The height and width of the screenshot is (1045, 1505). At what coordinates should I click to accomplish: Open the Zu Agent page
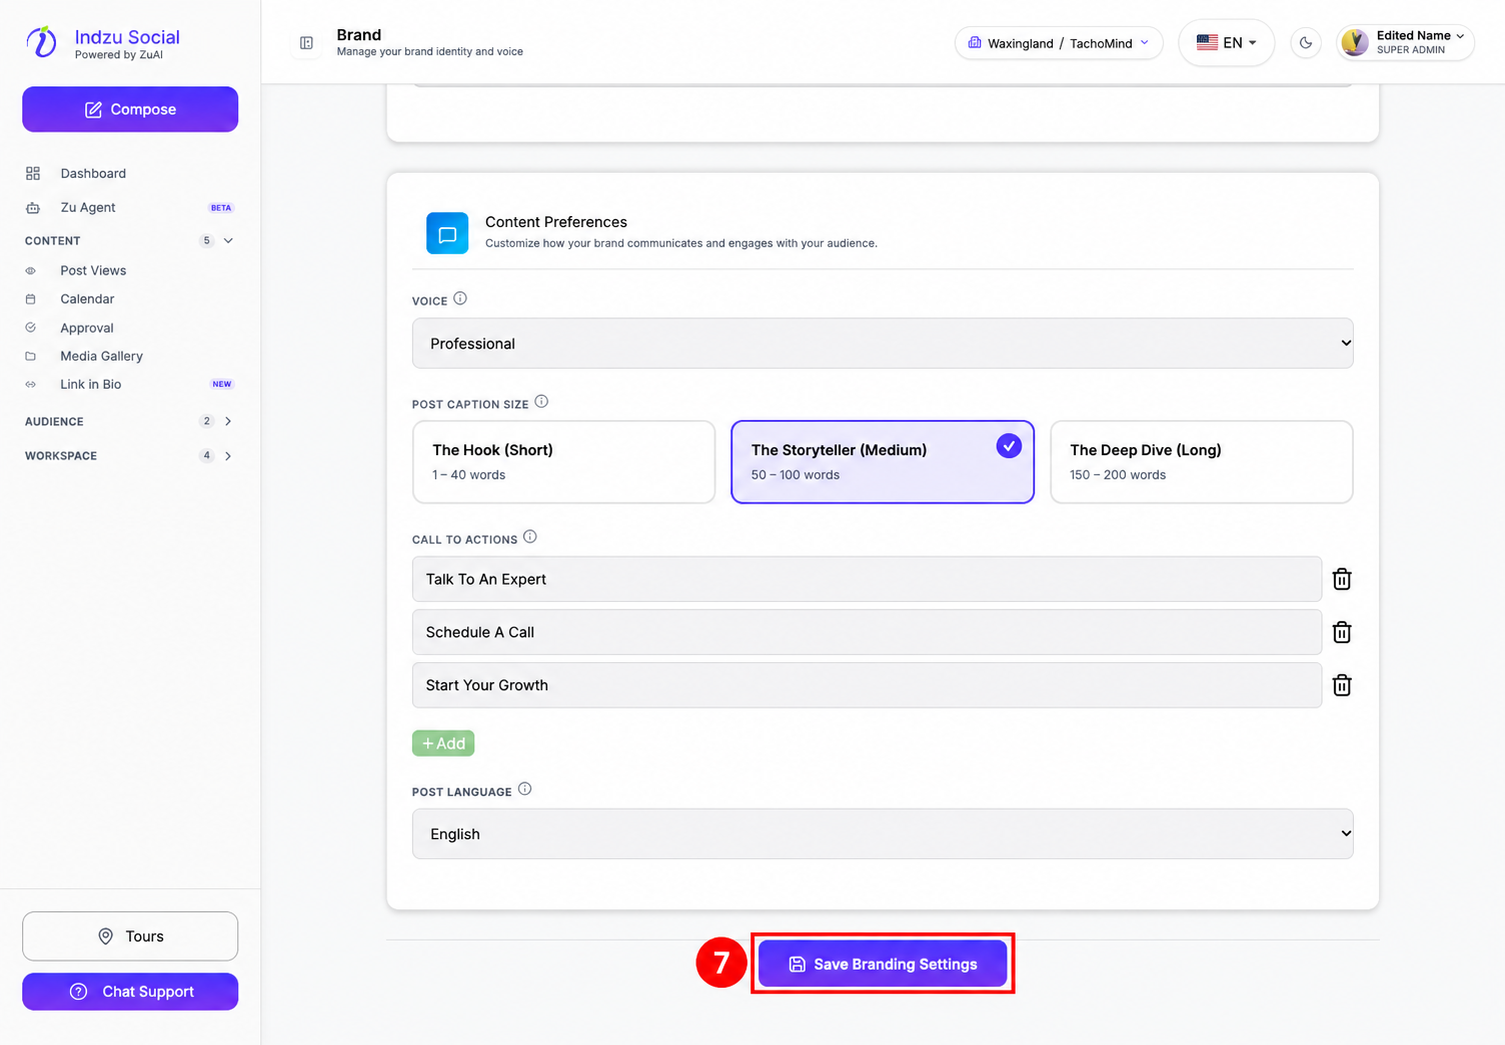88,208
